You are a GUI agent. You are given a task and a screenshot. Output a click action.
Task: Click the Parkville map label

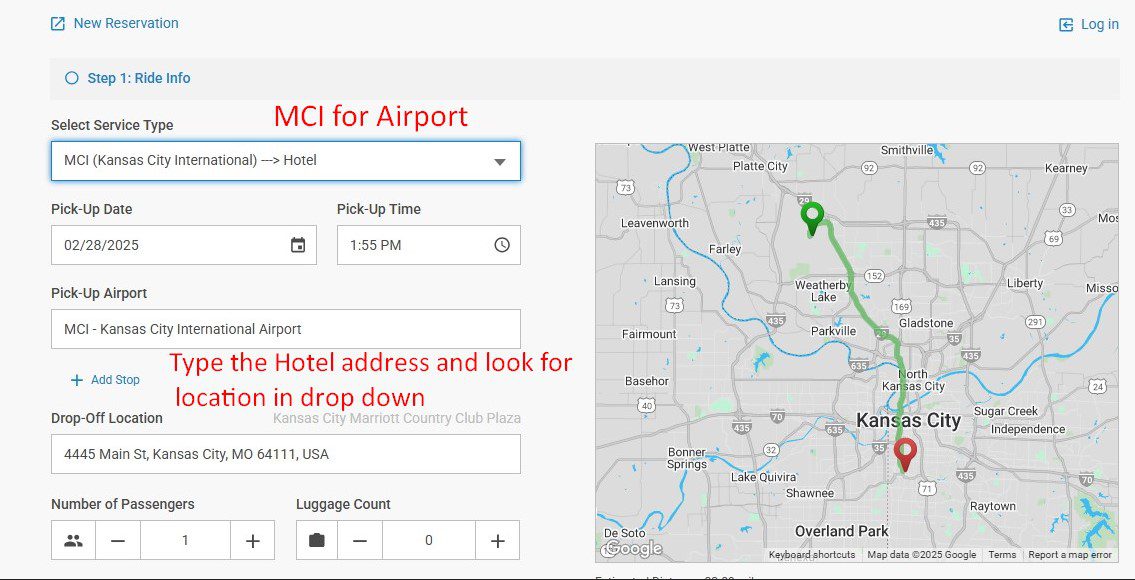[833, 331]
